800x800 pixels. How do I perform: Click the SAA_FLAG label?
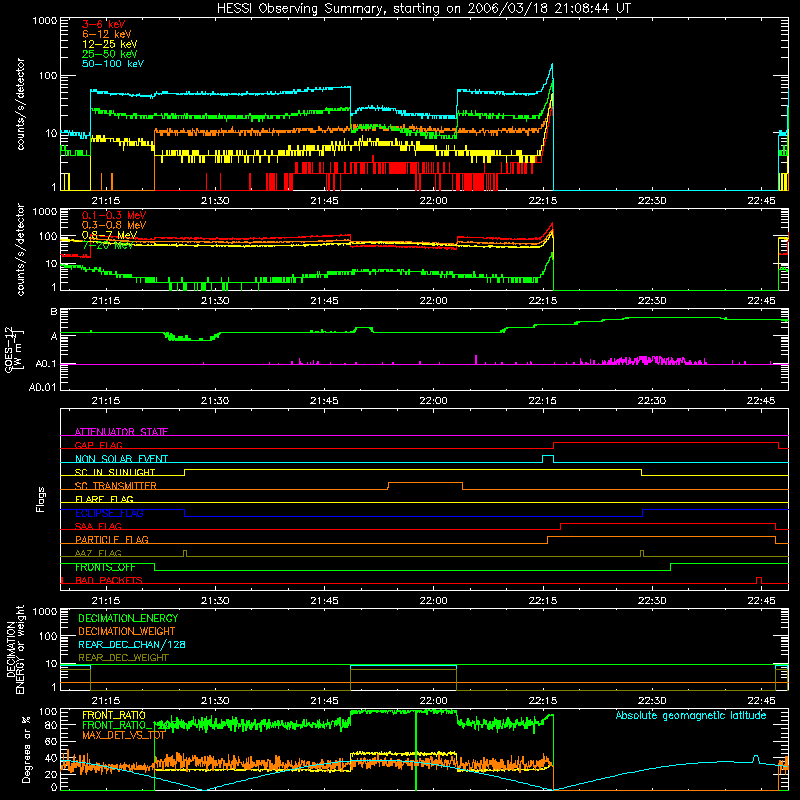[x=98, y=526]
